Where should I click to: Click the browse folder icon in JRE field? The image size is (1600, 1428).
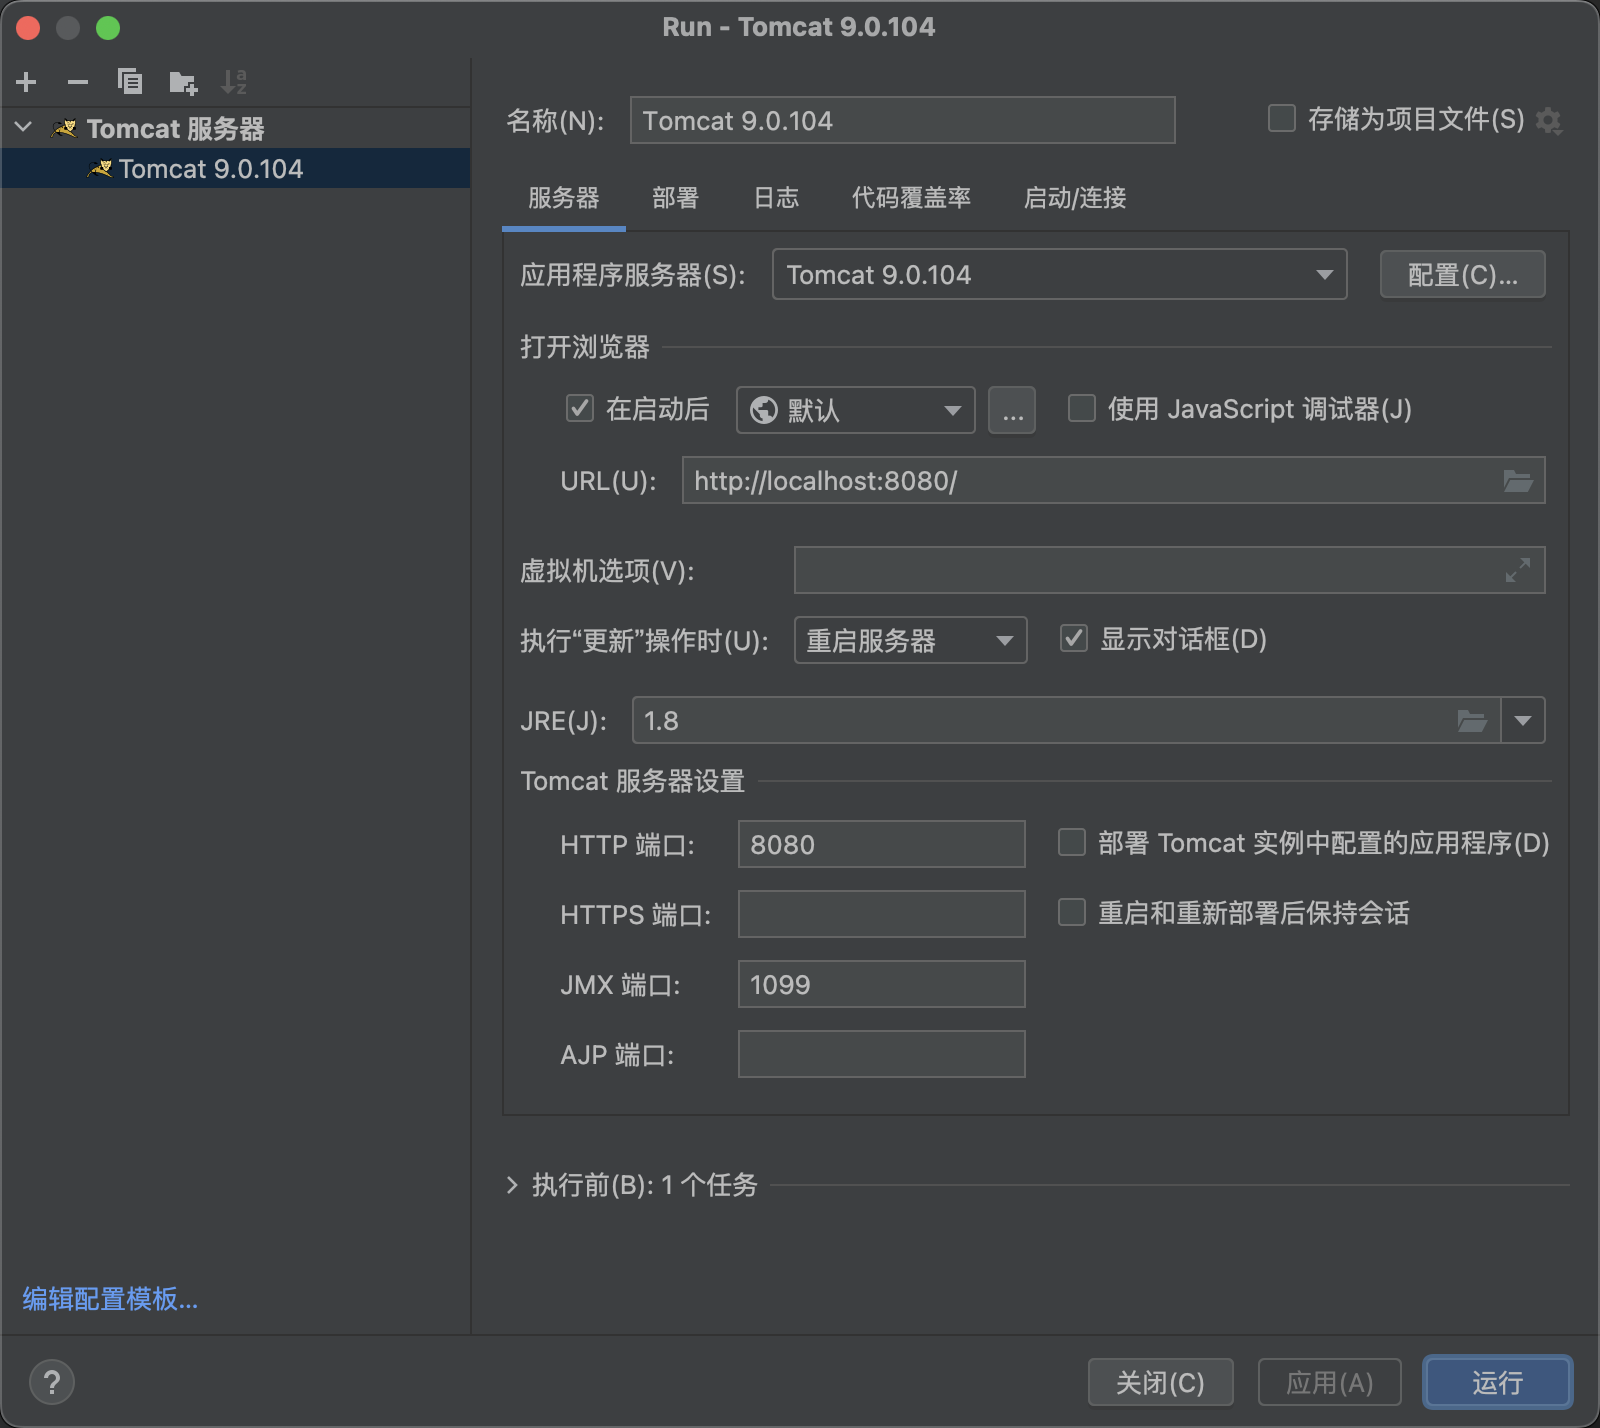click(1471, 721)
